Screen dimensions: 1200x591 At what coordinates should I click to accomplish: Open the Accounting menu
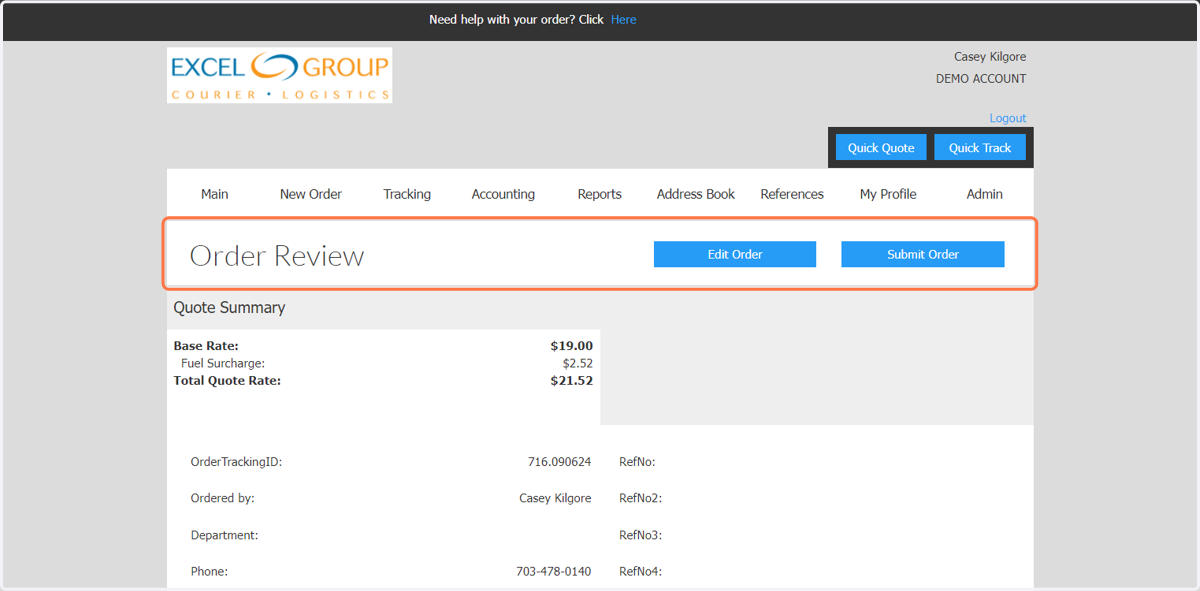click(503, 194)
